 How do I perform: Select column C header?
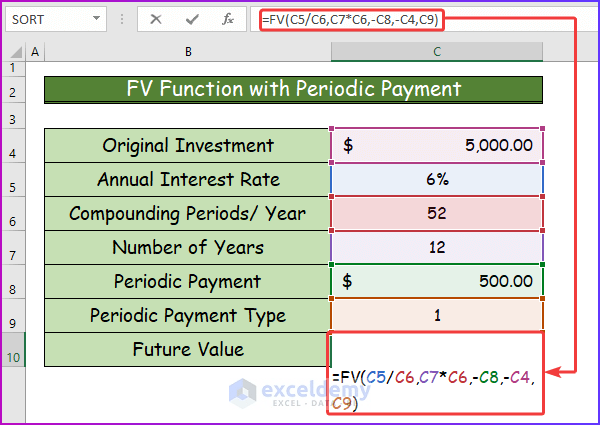tap(437, 52)
